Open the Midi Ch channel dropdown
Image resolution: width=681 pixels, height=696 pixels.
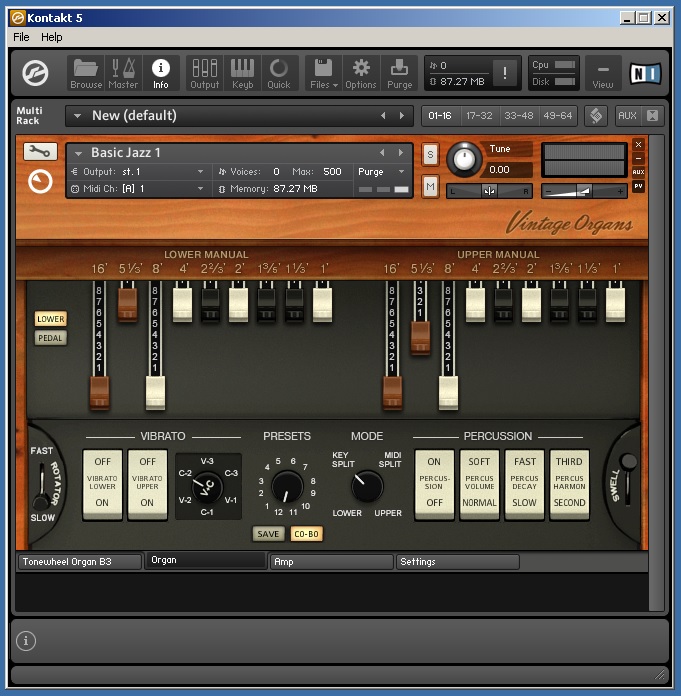tap(200, 188)
